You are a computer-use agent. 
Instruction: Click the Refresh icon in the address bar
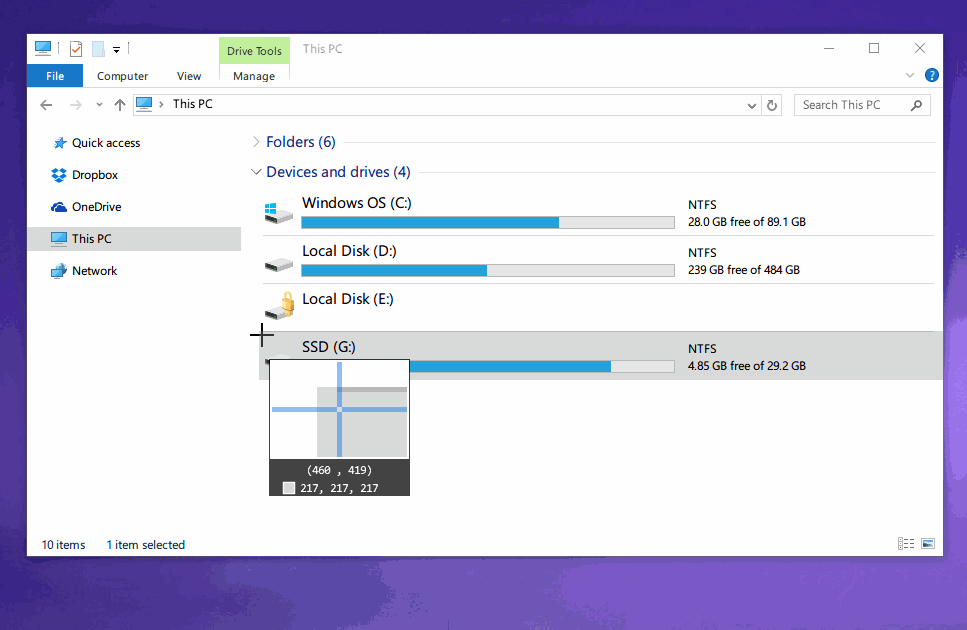(x=772, y=104)
